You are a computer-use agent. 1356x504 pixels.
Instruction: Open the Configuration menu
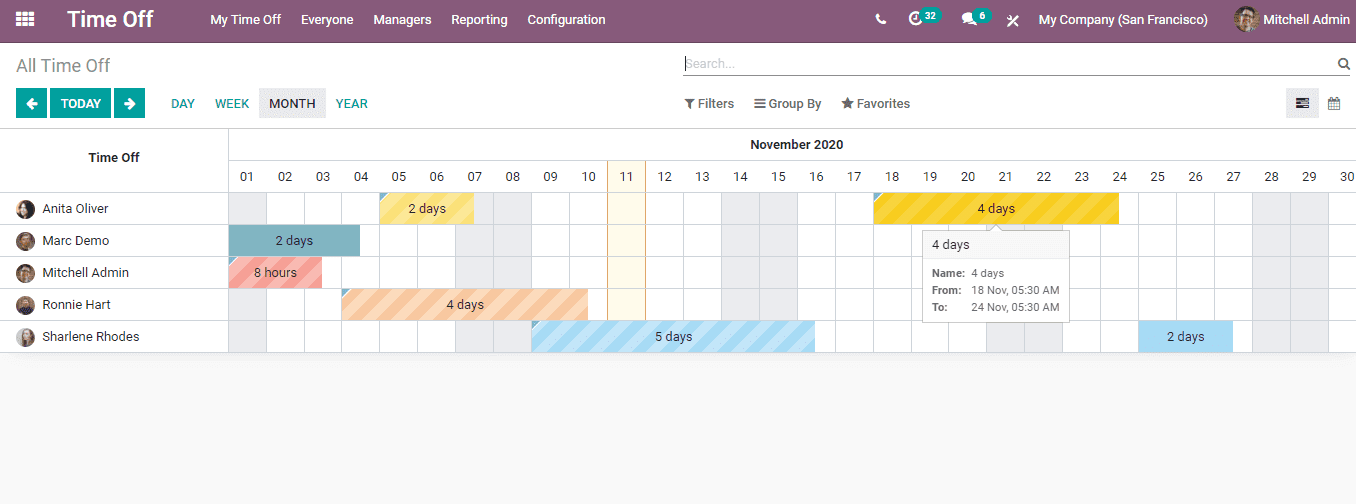click(566, 19)
